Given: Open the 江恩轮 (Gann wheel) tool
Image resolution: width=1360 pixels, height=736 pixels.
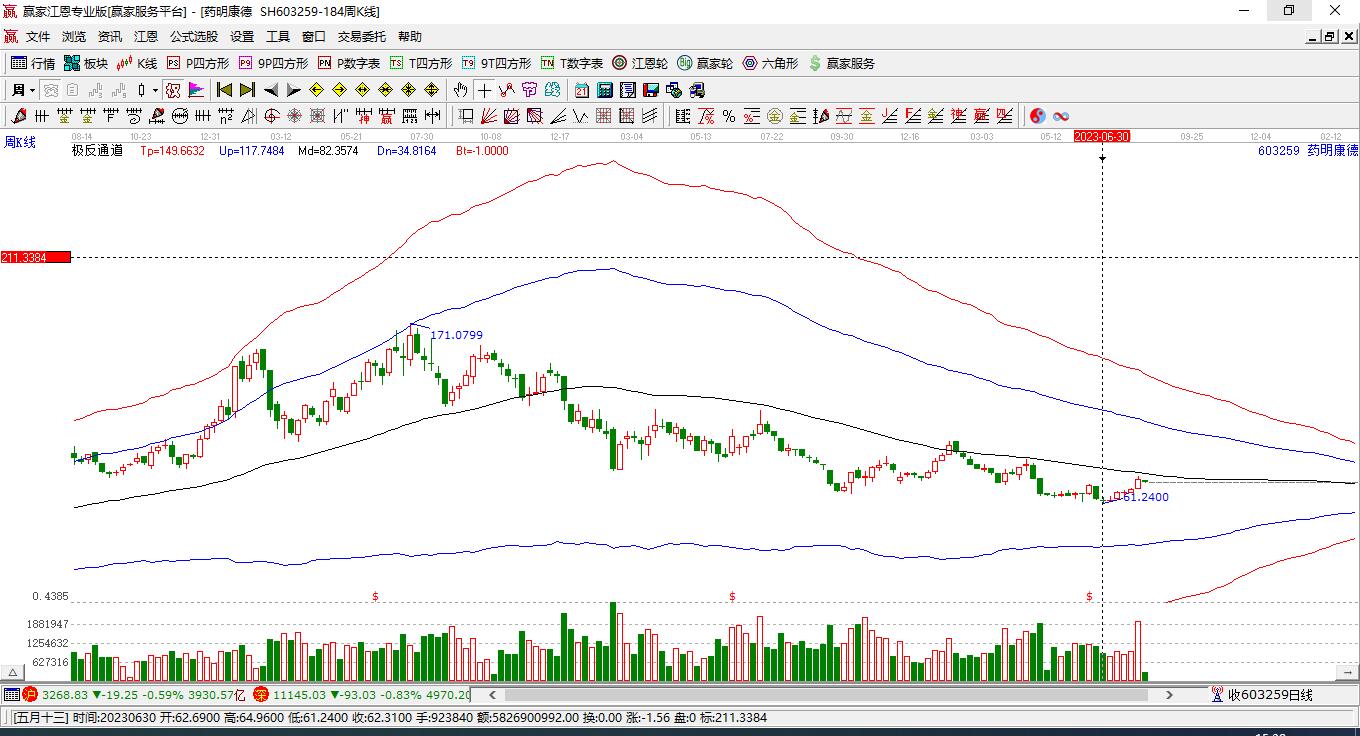Looking at the screenshot, I should pyautogui.click(x=640, y=63).
